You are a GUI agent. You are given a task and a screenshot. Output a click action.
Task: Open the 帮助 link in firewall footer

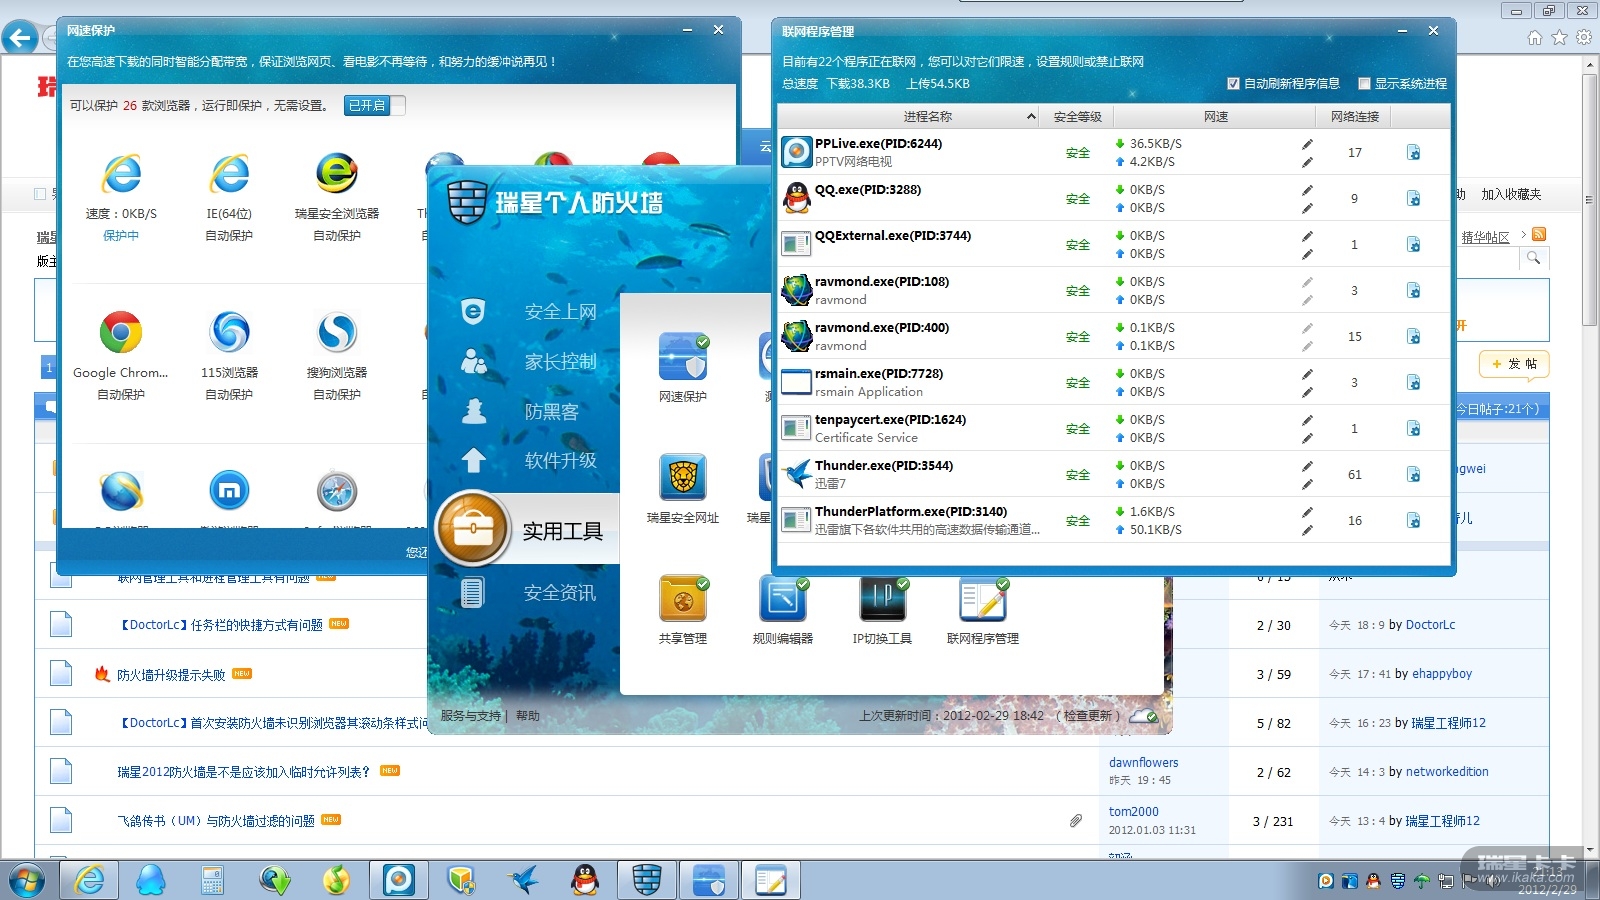tap(528, 716)
